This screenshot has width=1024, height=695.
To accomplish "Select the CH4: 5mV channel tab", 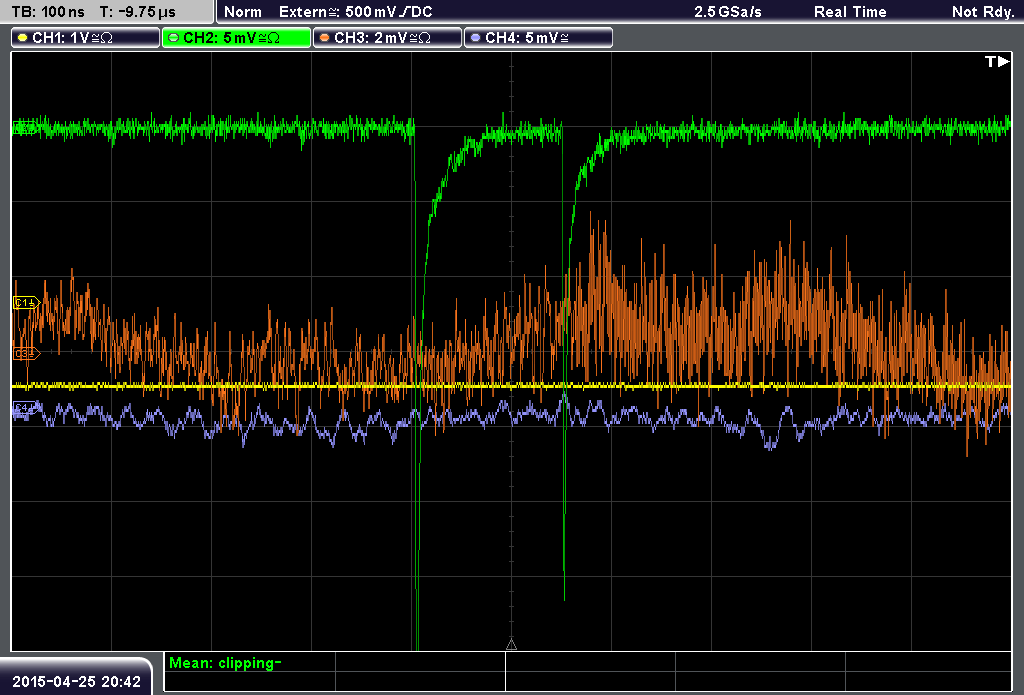I will [538, 38].
